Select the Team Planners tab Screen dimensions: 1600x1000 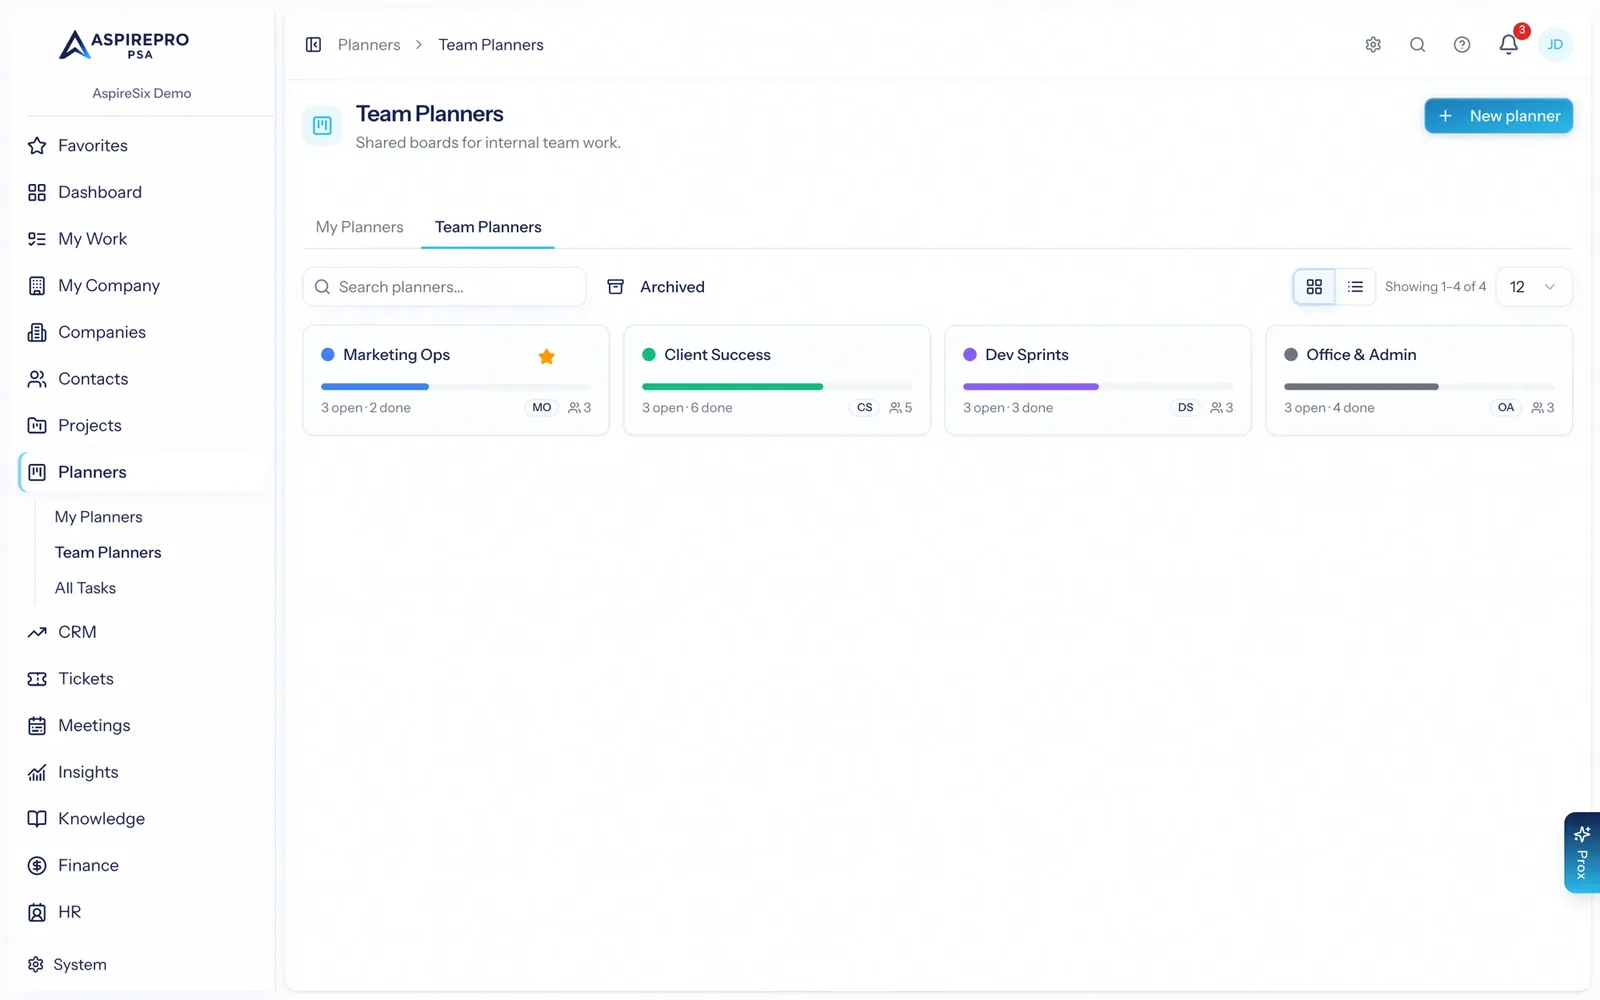(488, 227)
